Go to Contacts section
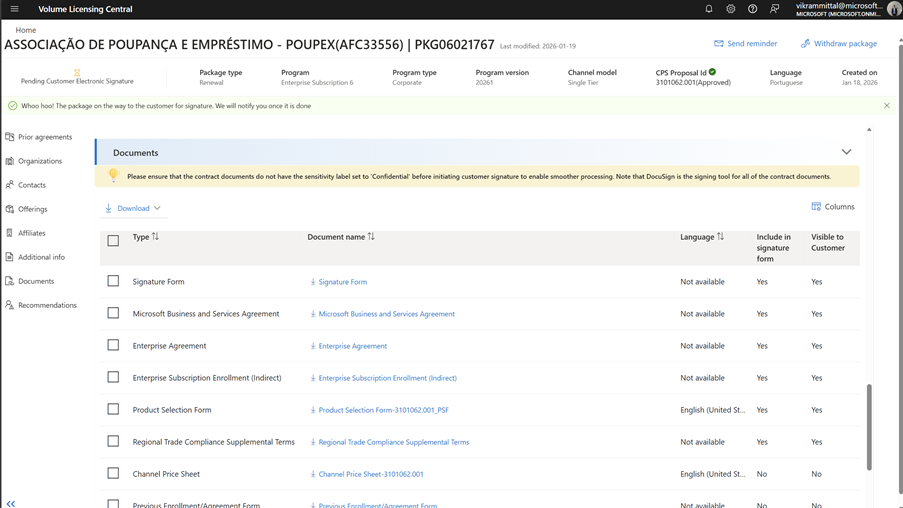Screen dimensions: 903x508 point(32,185)
